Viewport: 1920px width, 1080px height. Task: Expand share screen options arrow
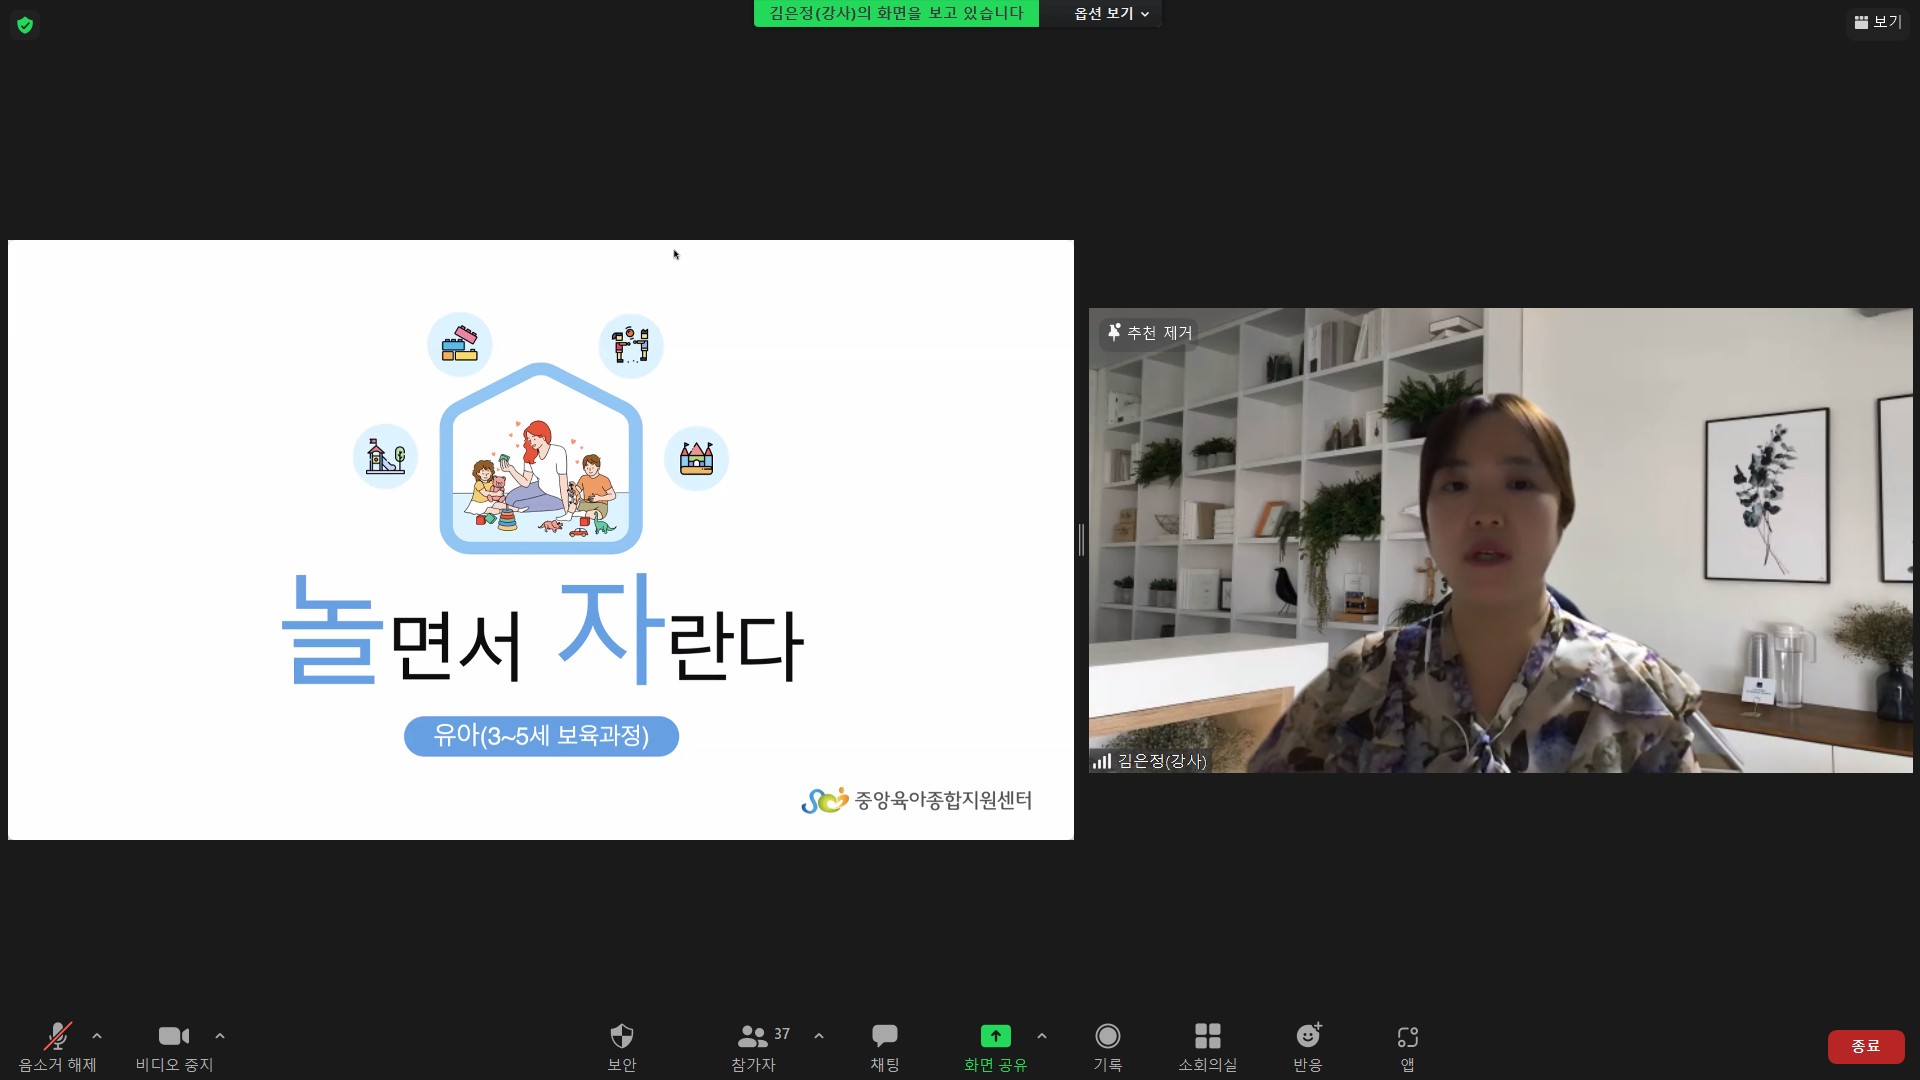pyautogui.click(x=1042, y=1036)
